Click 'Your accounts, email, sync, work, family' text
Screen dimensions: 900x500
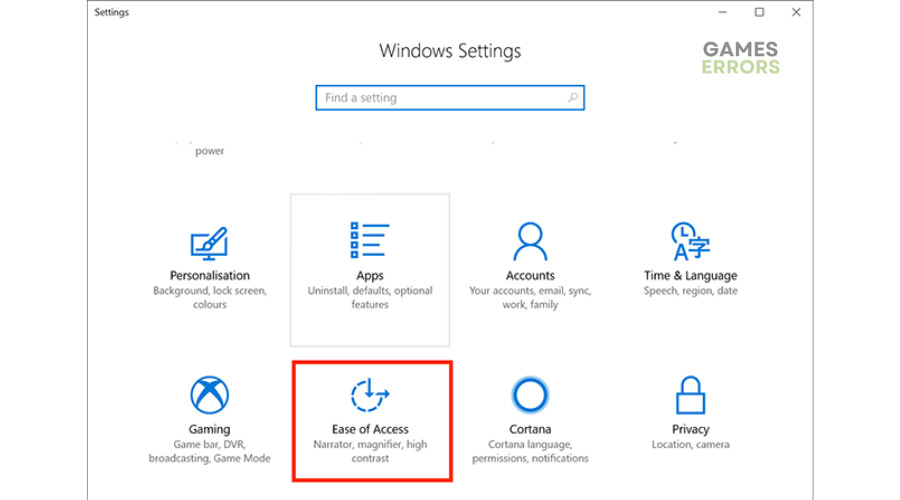530,297
